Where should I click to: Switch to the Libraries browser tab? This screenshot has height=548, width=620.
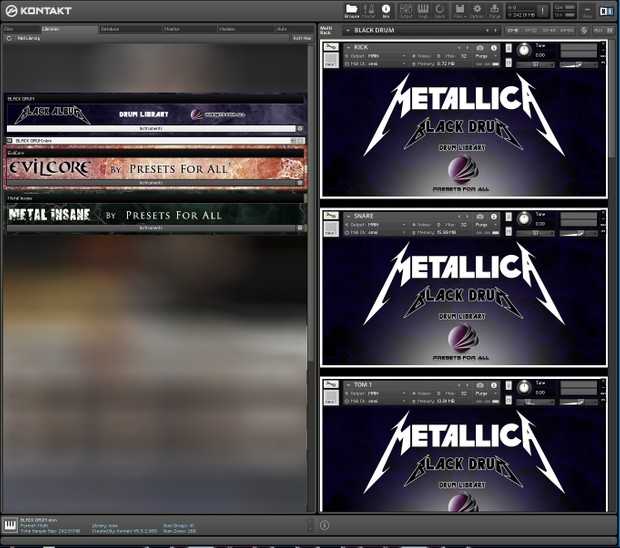70,29
